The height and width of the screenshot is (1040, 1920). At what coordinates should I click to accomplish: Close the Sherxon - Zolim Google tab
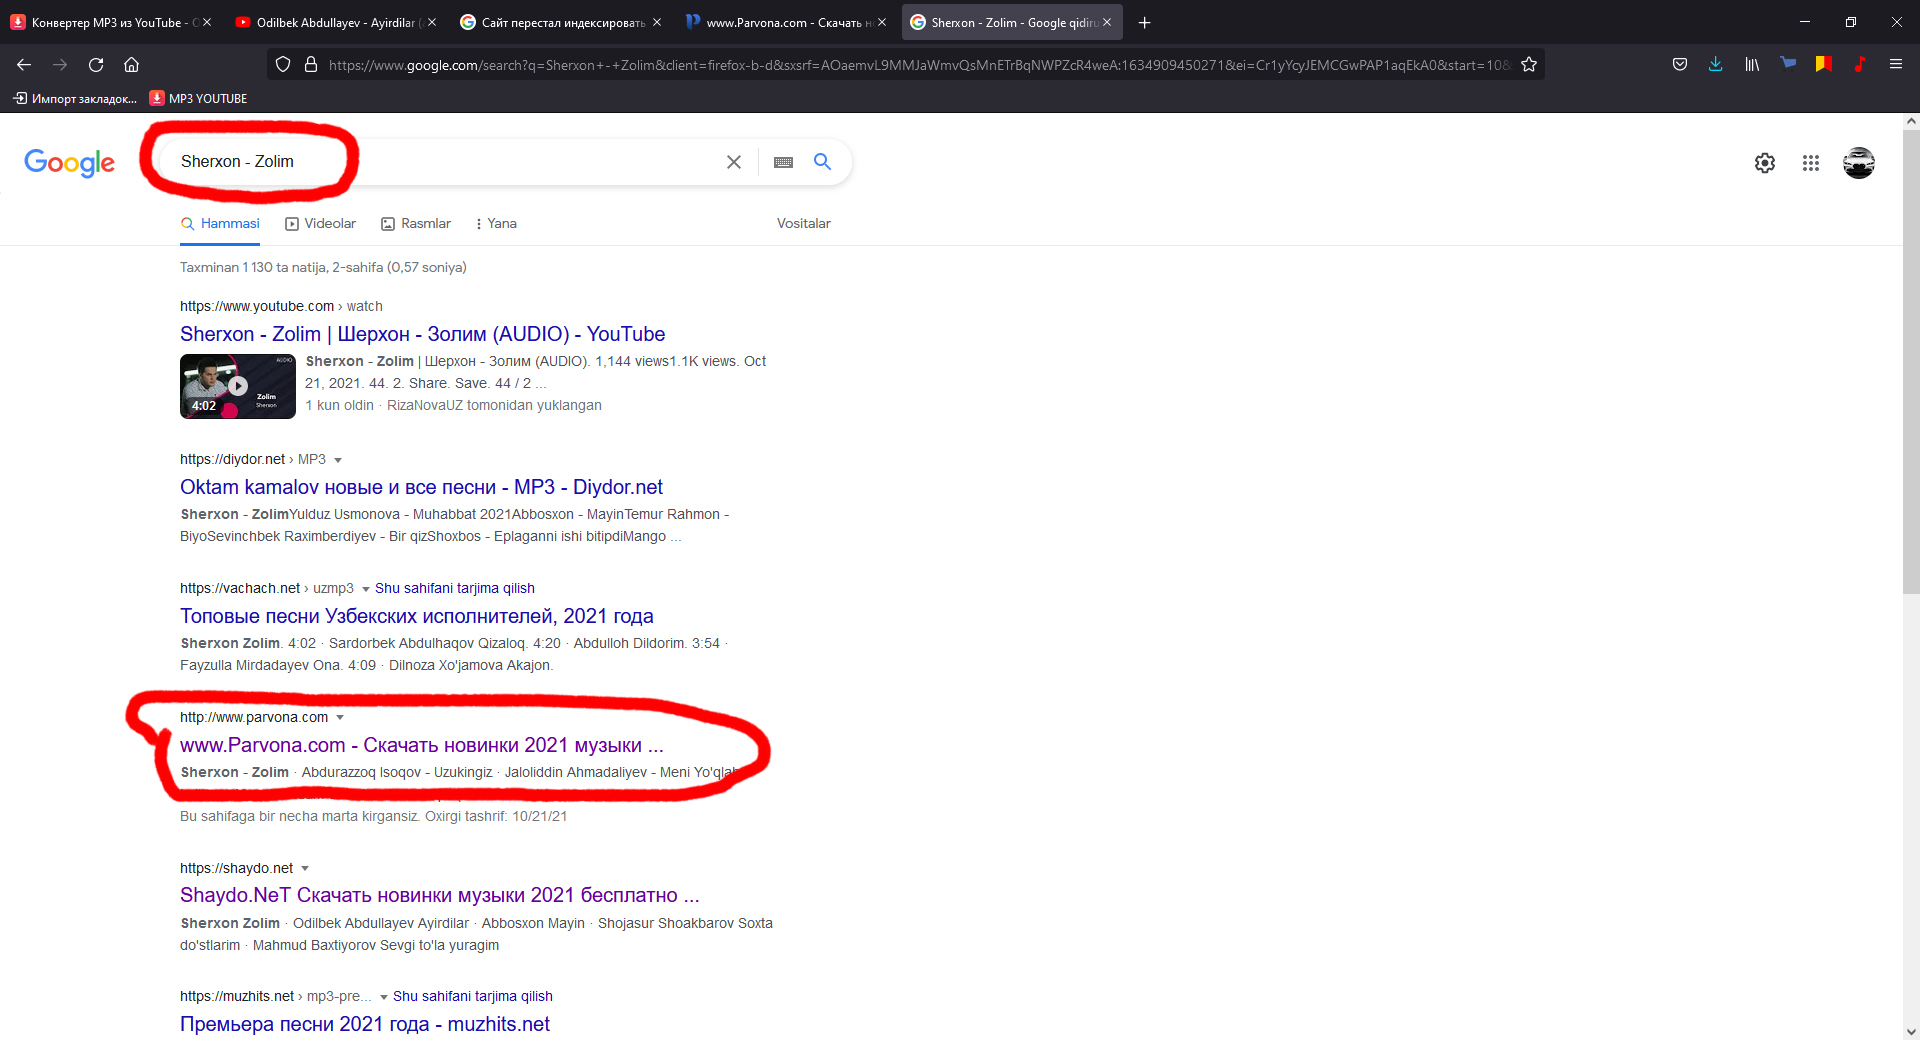coord(1107,22)
